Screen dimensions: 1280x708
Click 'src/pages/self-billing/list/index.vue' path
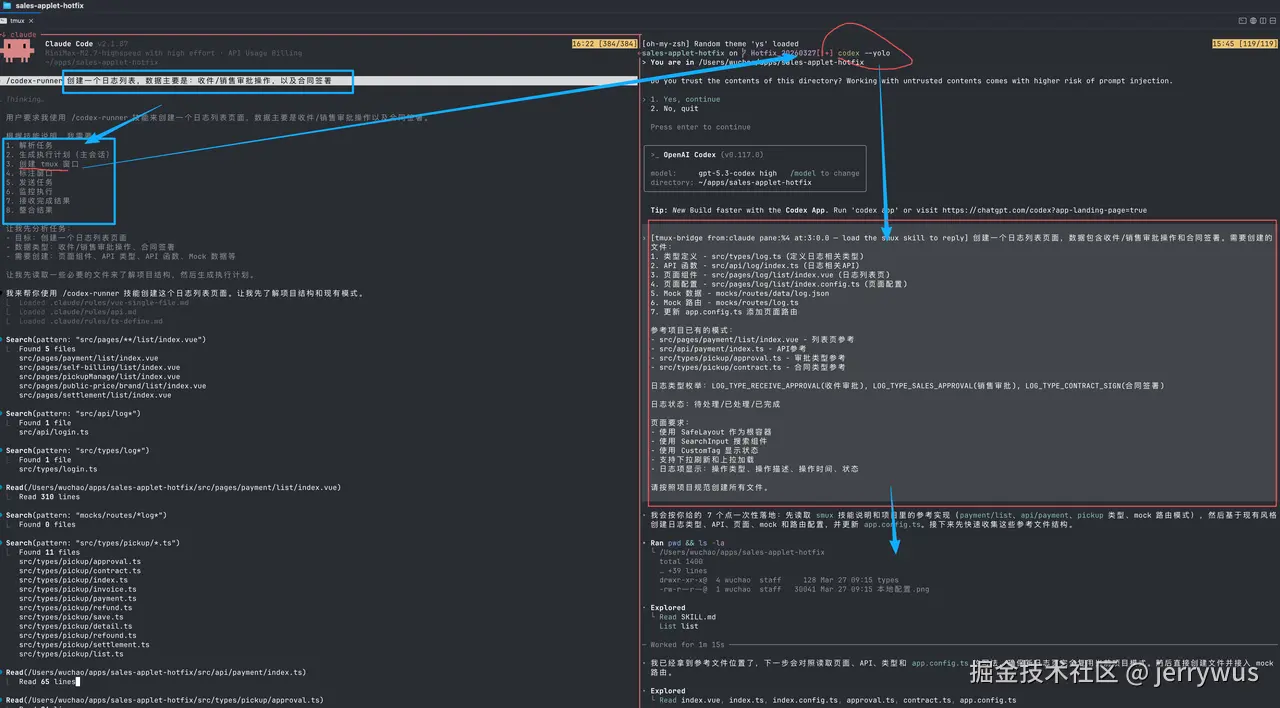pyautogui.click(x=99, y=367)
